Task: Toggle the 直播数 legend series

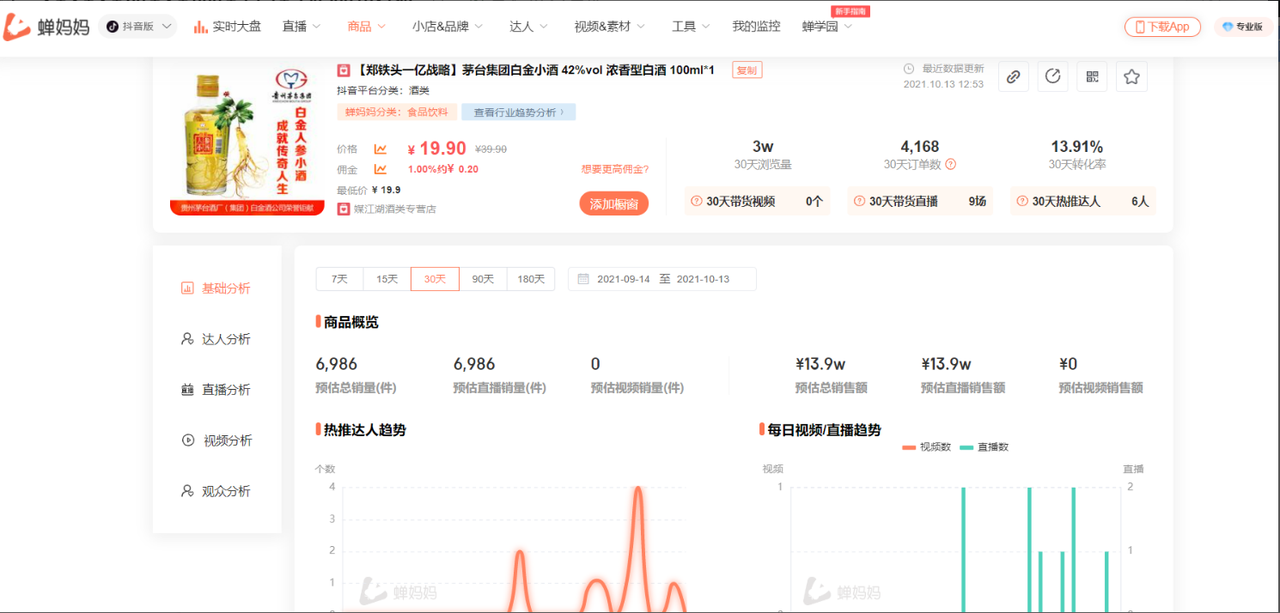Action: pos(985,447)
